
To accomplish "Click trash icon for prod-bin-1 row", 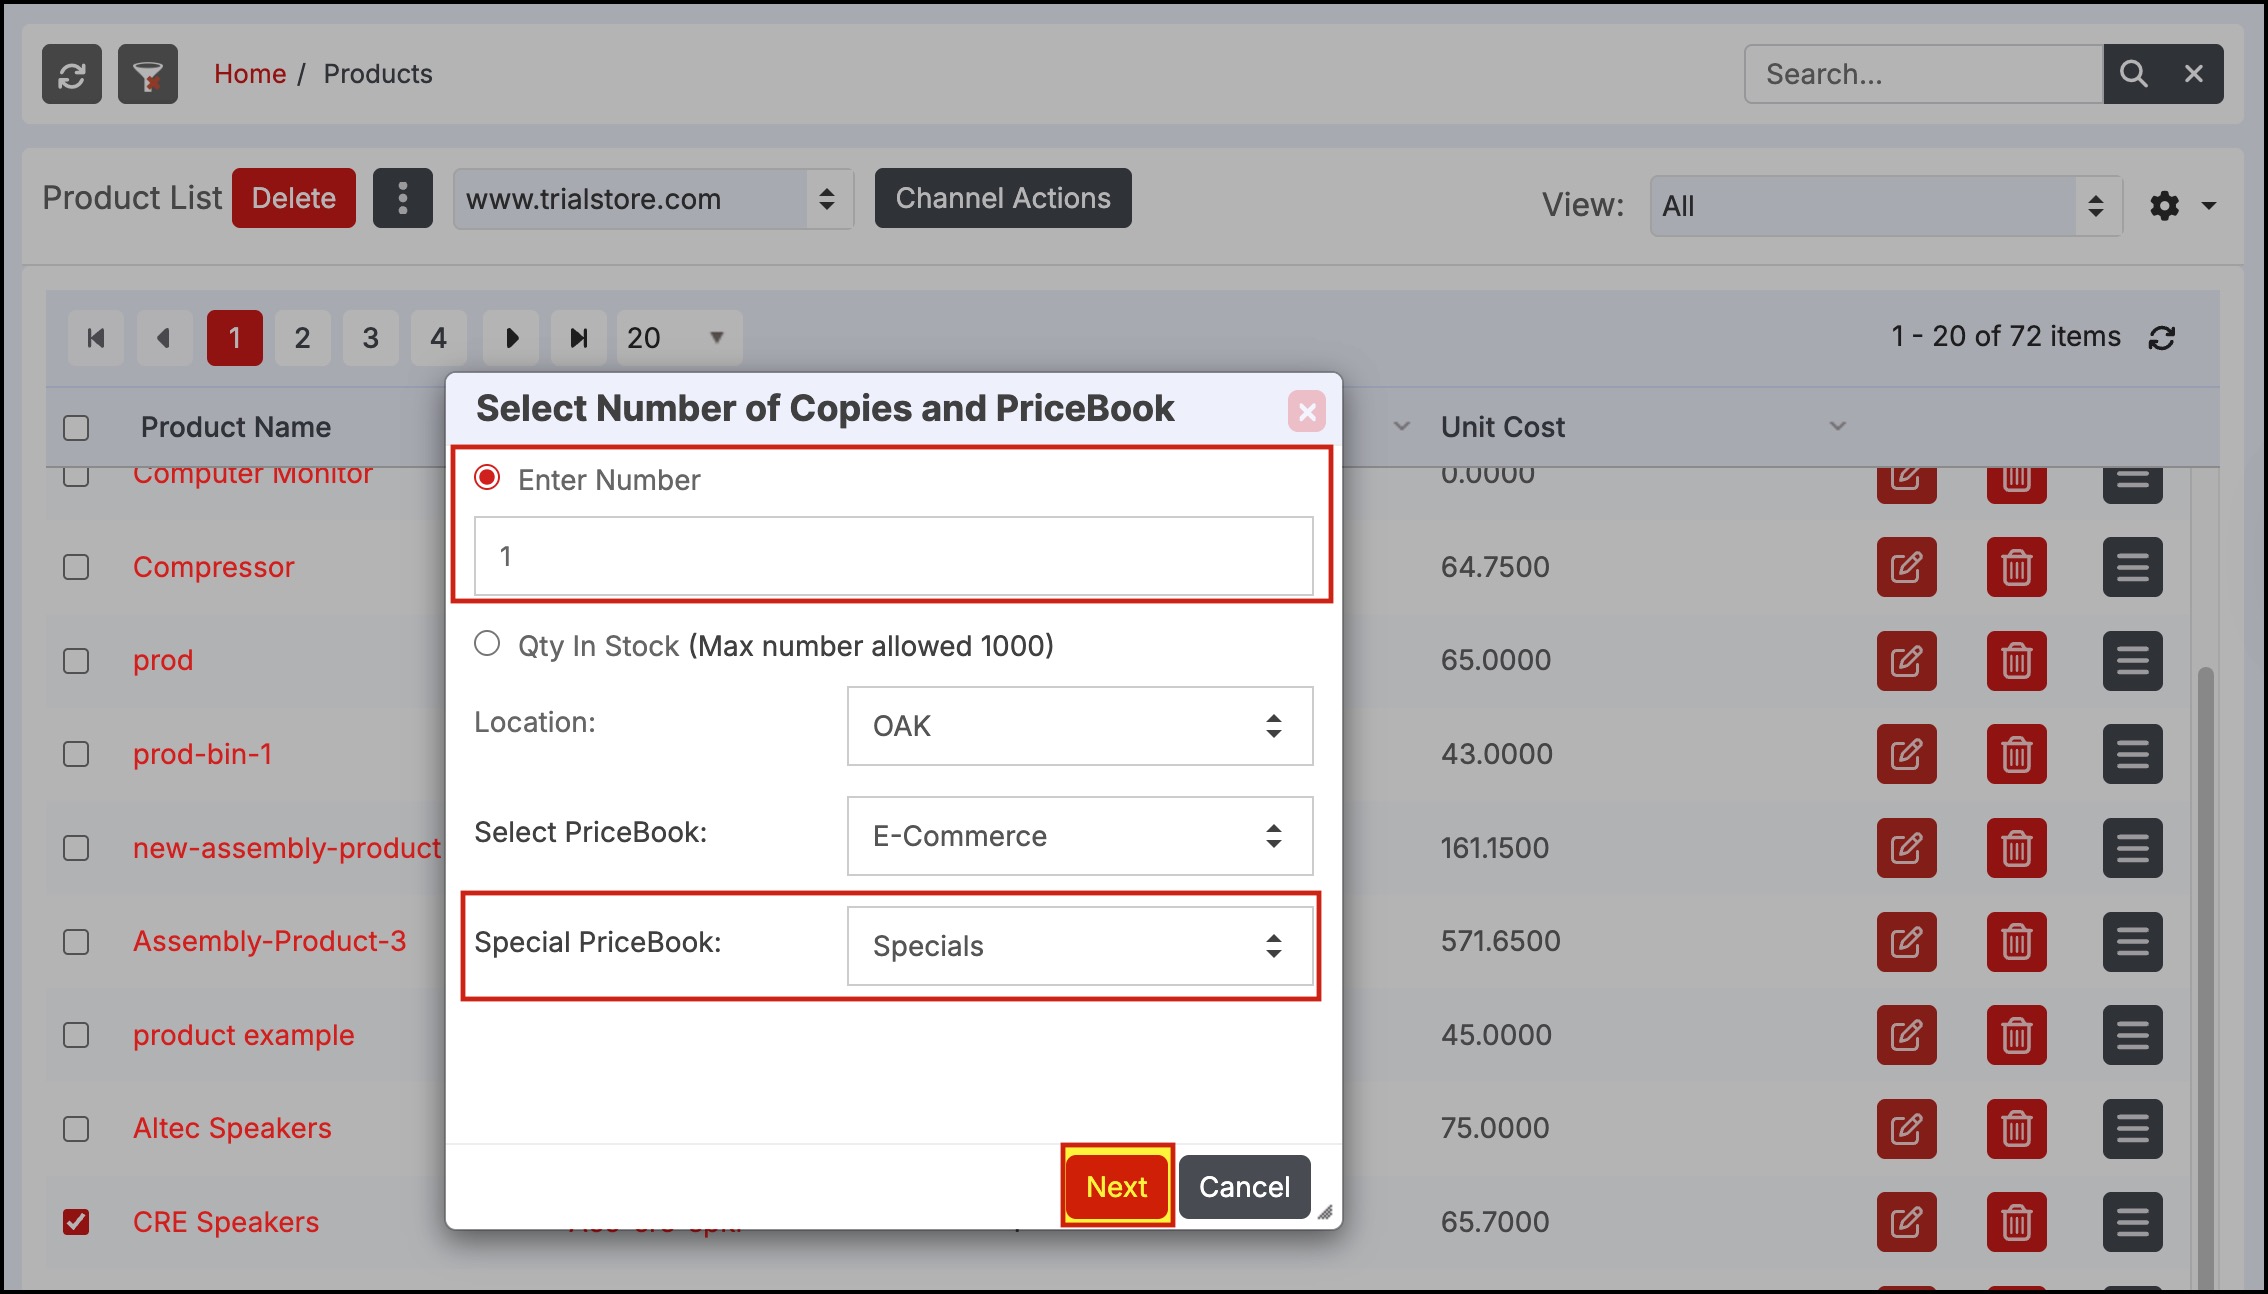I will click(x=2016, y=754).
